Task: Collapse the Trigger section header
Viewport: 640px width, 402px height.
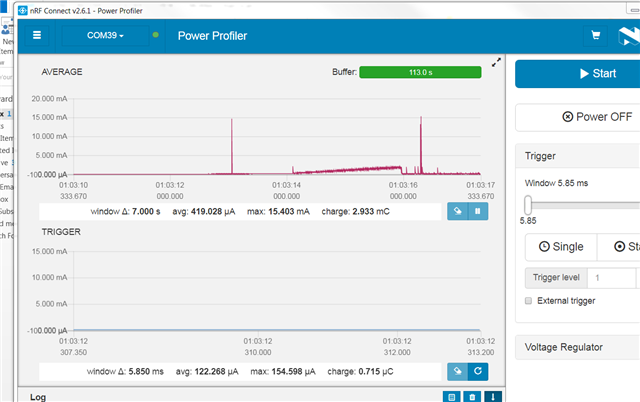Action: click(578, 156)
